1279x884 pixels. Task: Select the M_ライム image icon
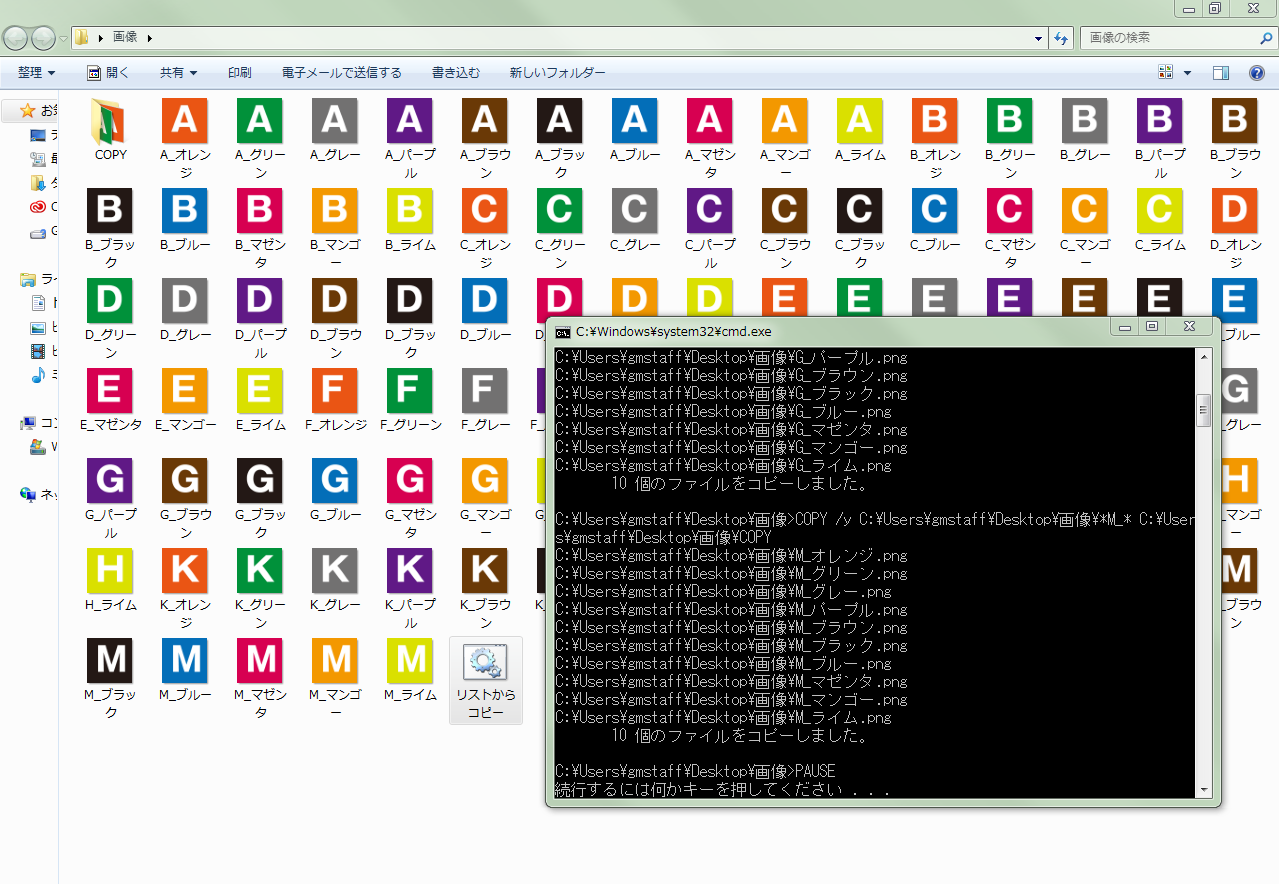[409, 661]
